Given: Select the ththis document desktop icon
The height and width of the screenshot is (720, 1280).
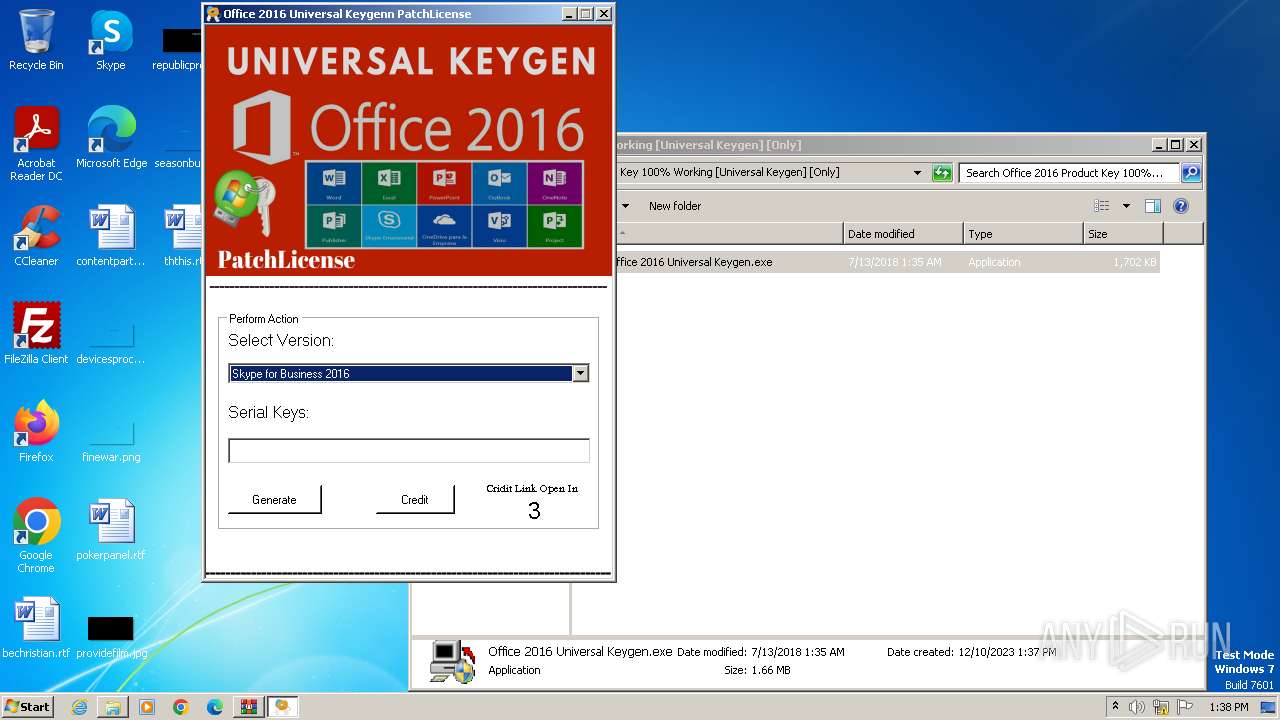Looking at the screenshot, I should 185,236.
